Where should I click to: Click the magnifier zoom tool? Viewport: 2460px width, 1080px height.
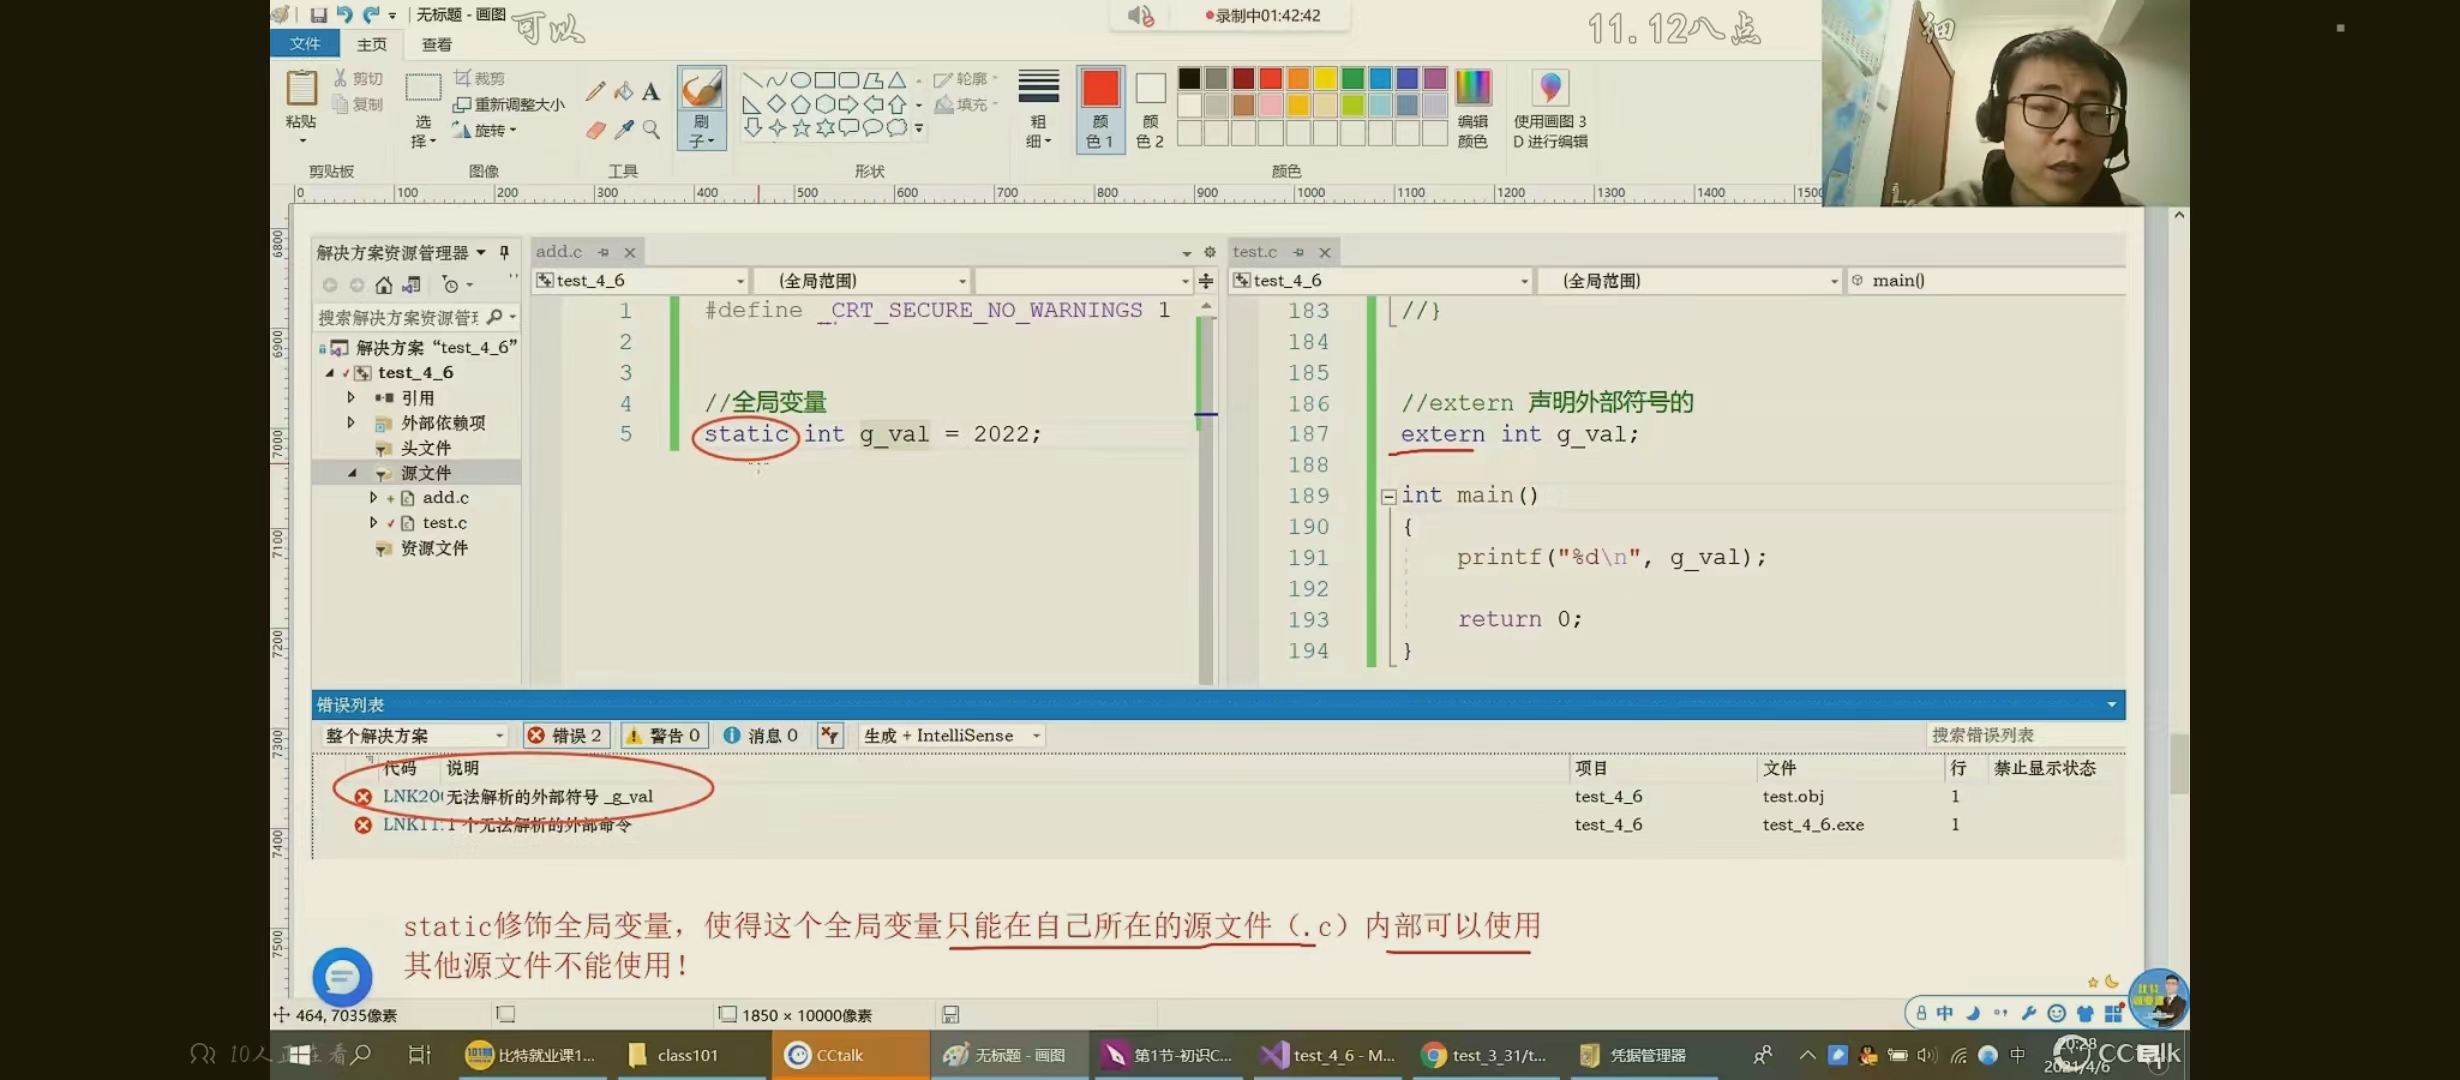[651, 130]
